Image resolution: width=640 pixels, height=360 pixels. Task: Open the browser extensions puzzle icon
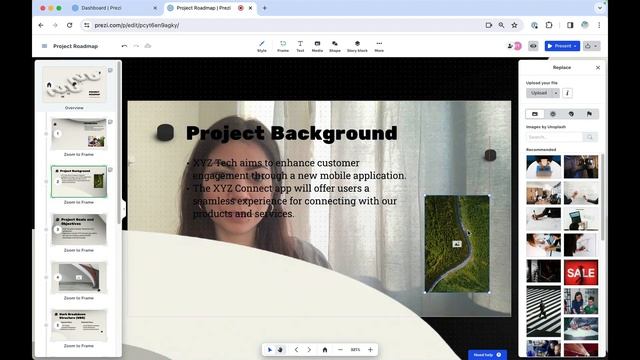(x=549, y=25)
